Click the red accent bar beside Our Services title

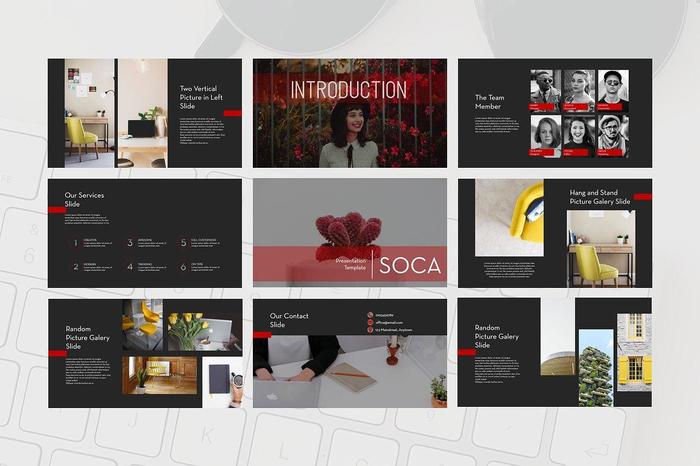[56, 210]
